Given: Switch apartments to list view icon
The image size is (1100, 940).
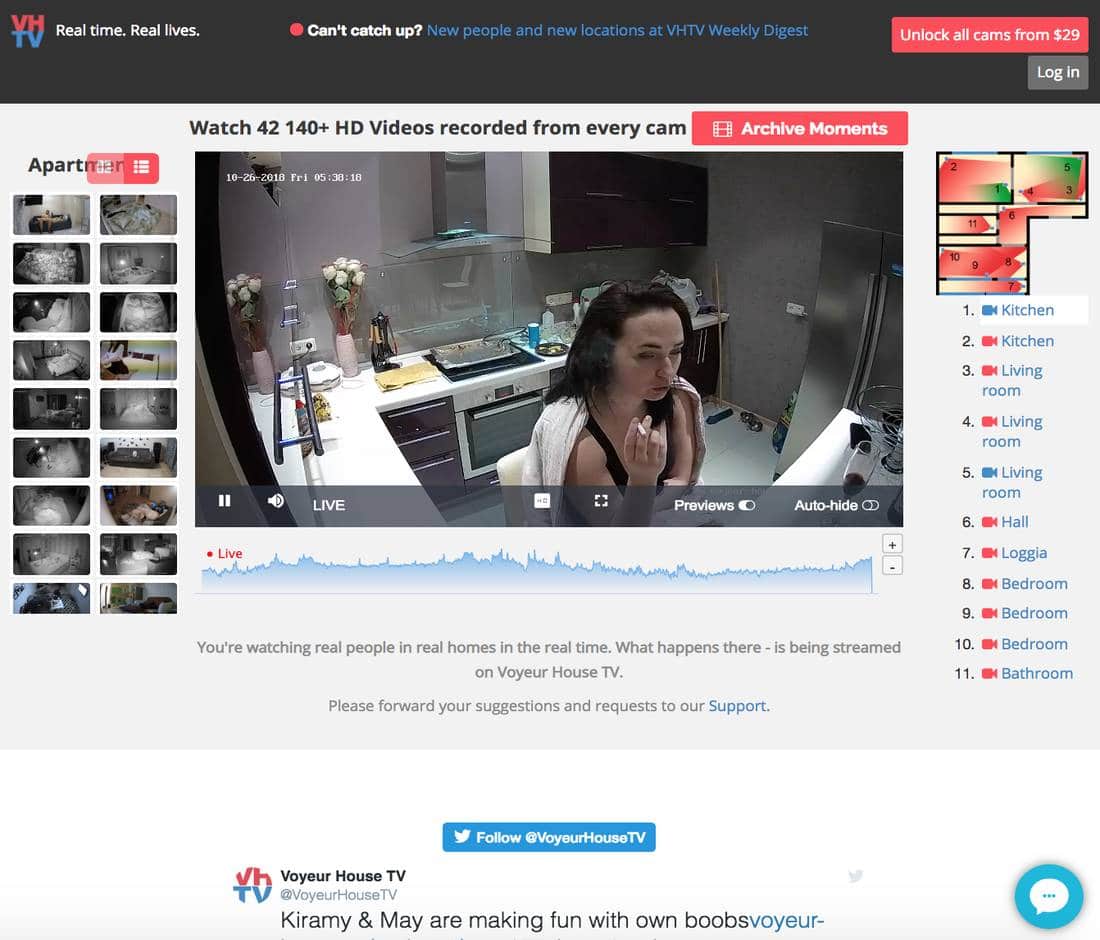Looking at the screenshot, I should click(141, 167).
